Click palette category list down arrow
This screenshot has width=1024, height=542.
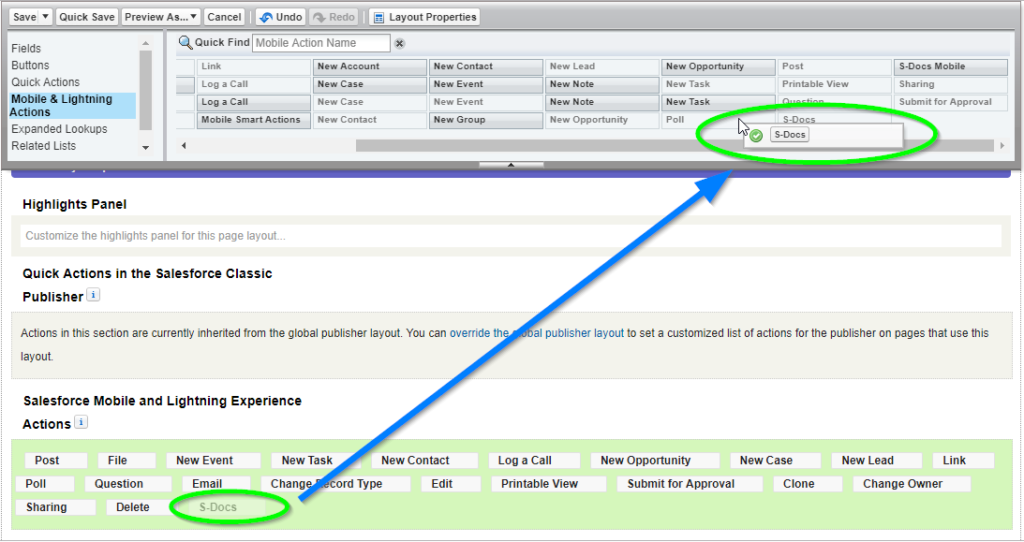pyautogui.click(x=146, y=148)
